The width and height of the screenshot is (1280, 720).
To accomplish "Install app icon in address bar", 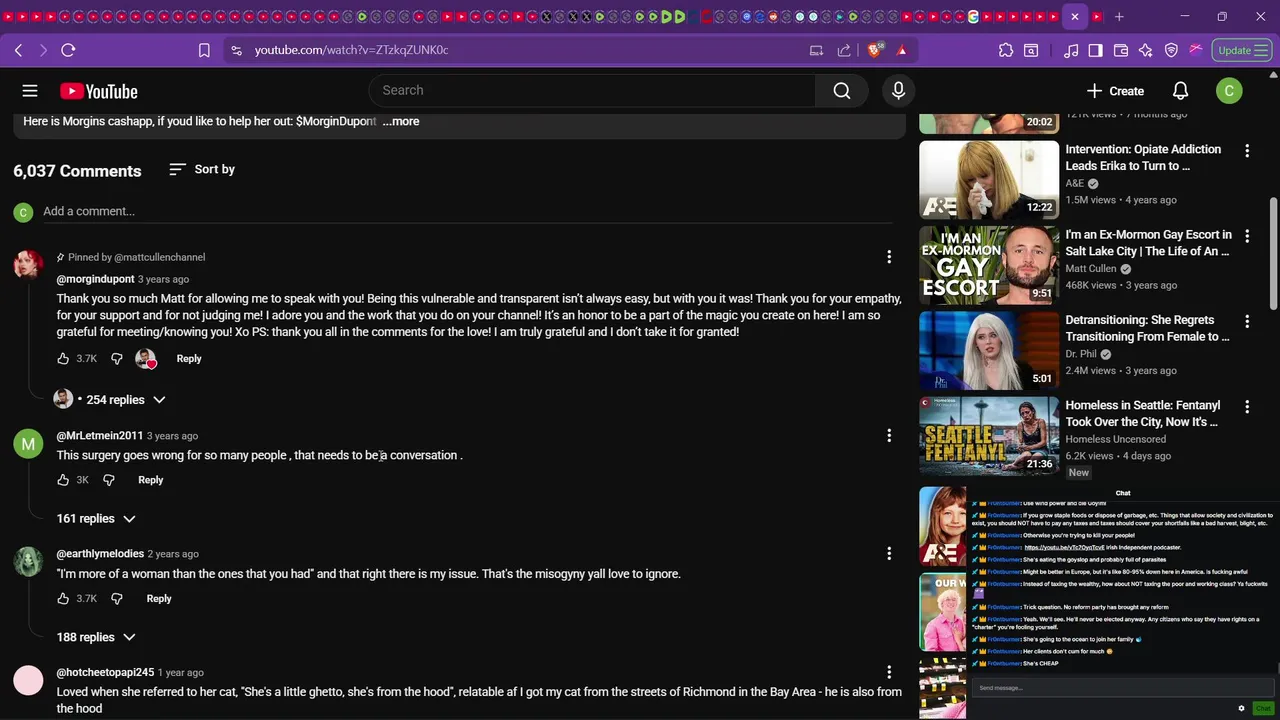I will (x=816, y=50).
